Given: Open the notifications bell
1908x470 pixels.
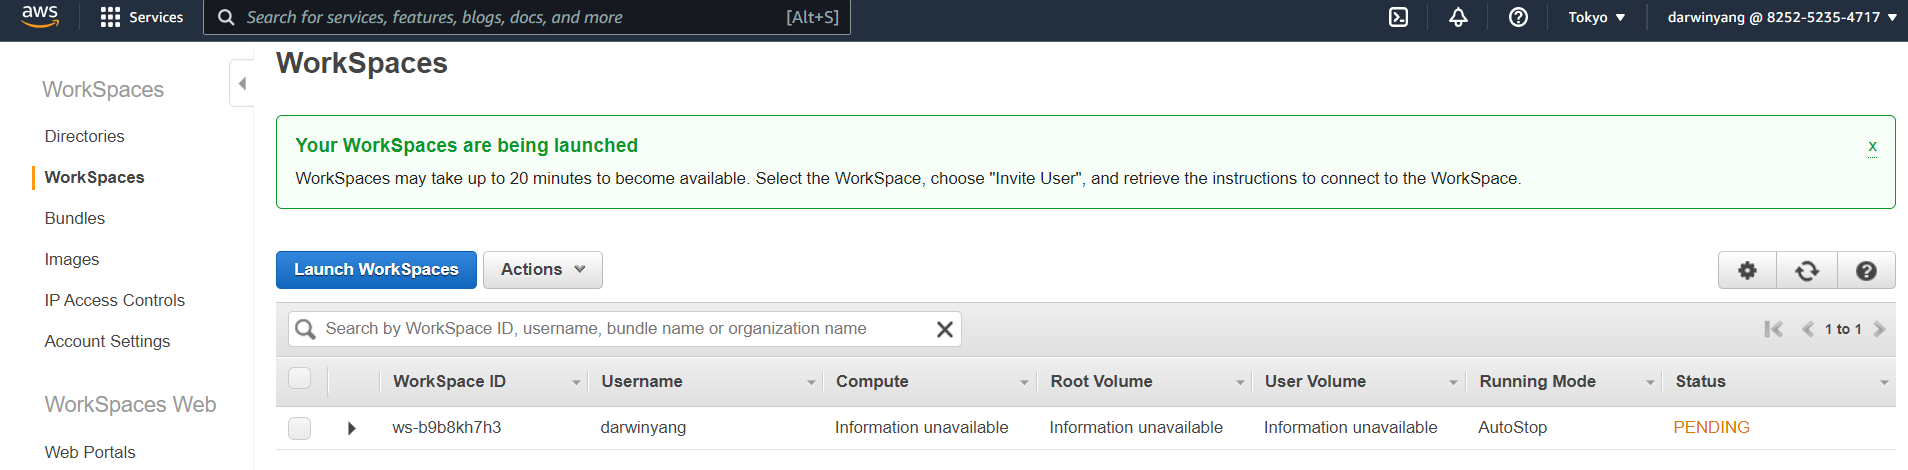Looking at the screenshot, I should coord(1458,17).
